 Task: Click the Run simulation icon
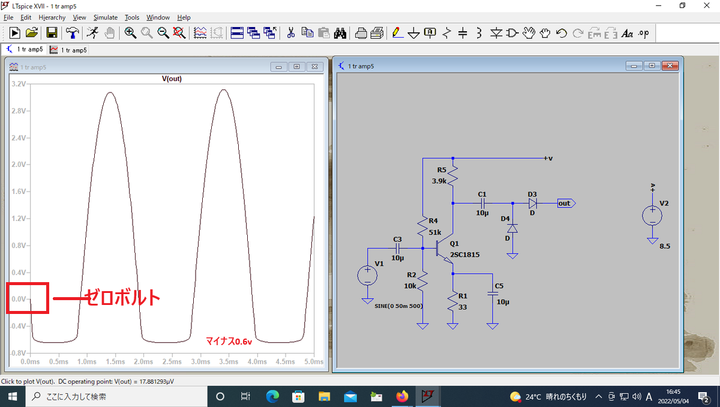click(91, 33)
